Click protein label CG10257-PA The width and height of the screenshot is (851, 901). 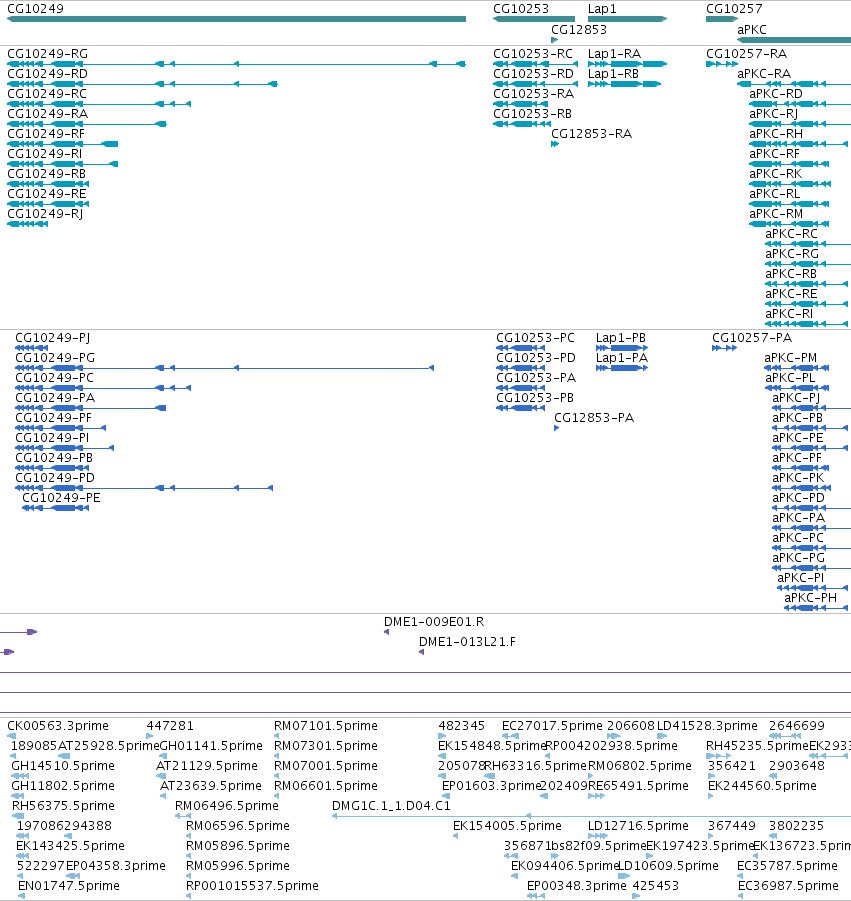[752, 337]
